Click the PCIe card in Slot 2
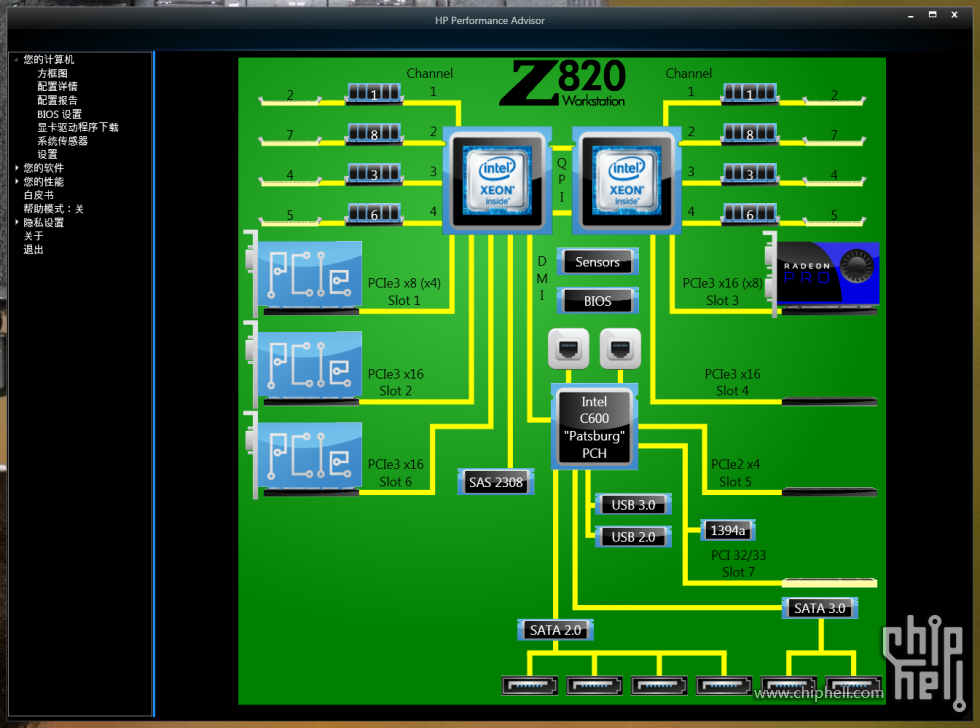 click(x=304, y=364)
